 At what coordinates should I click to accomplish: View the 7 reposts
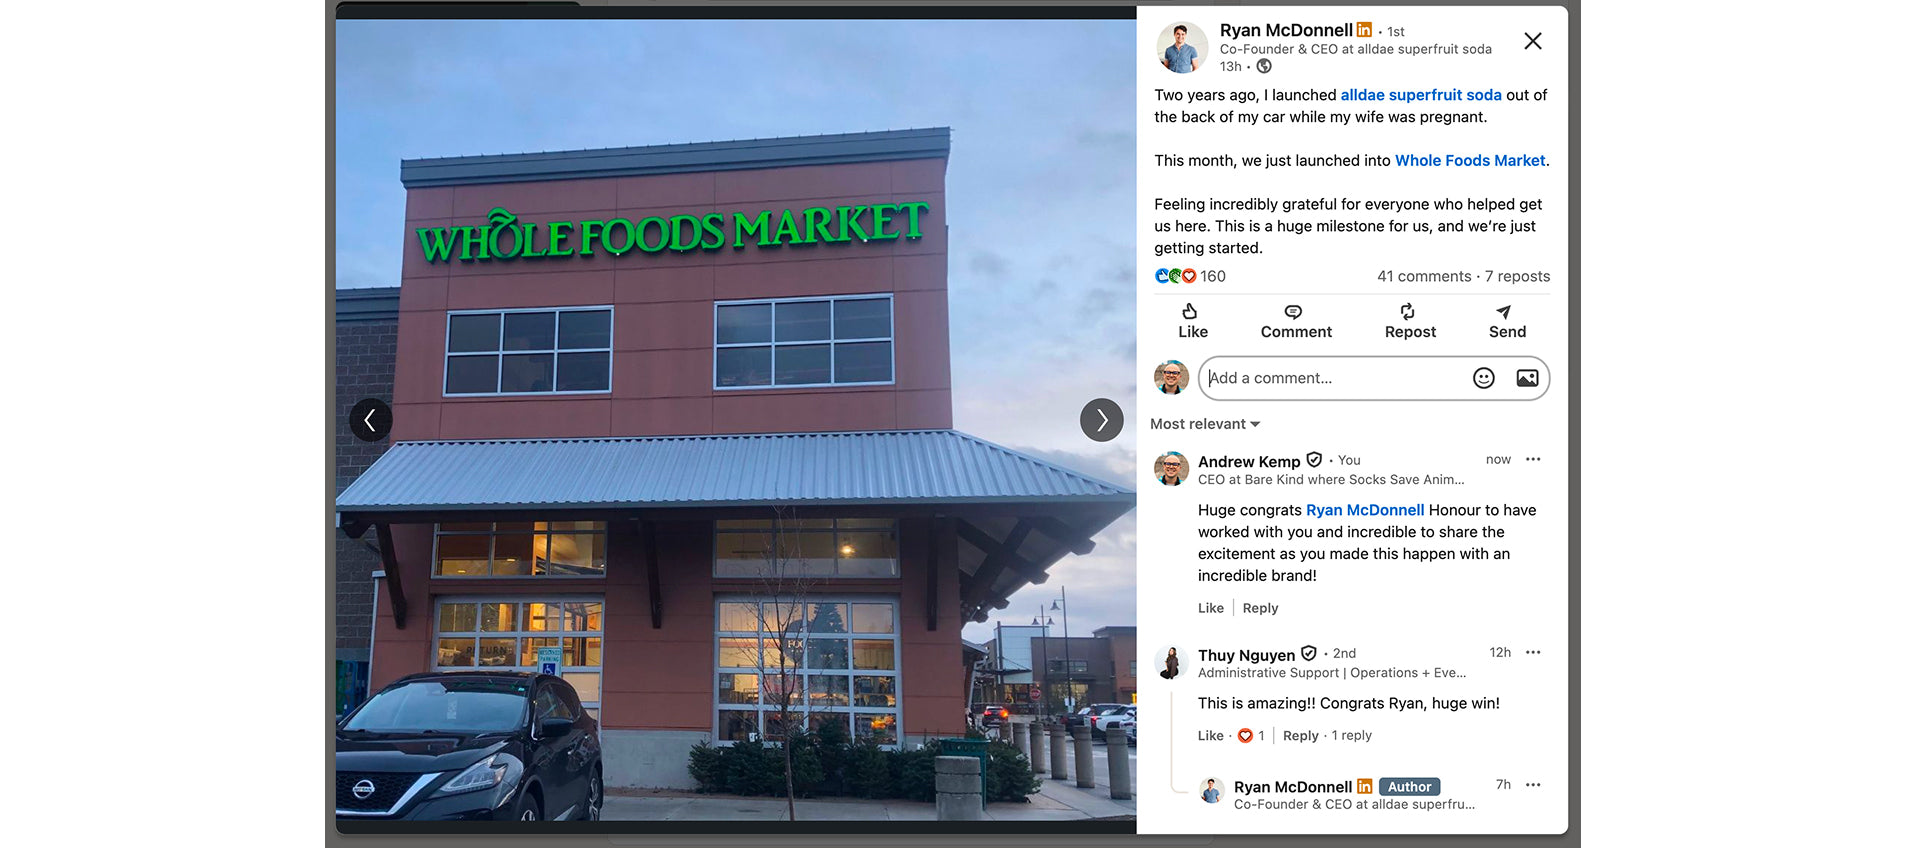pos(1517,276)
